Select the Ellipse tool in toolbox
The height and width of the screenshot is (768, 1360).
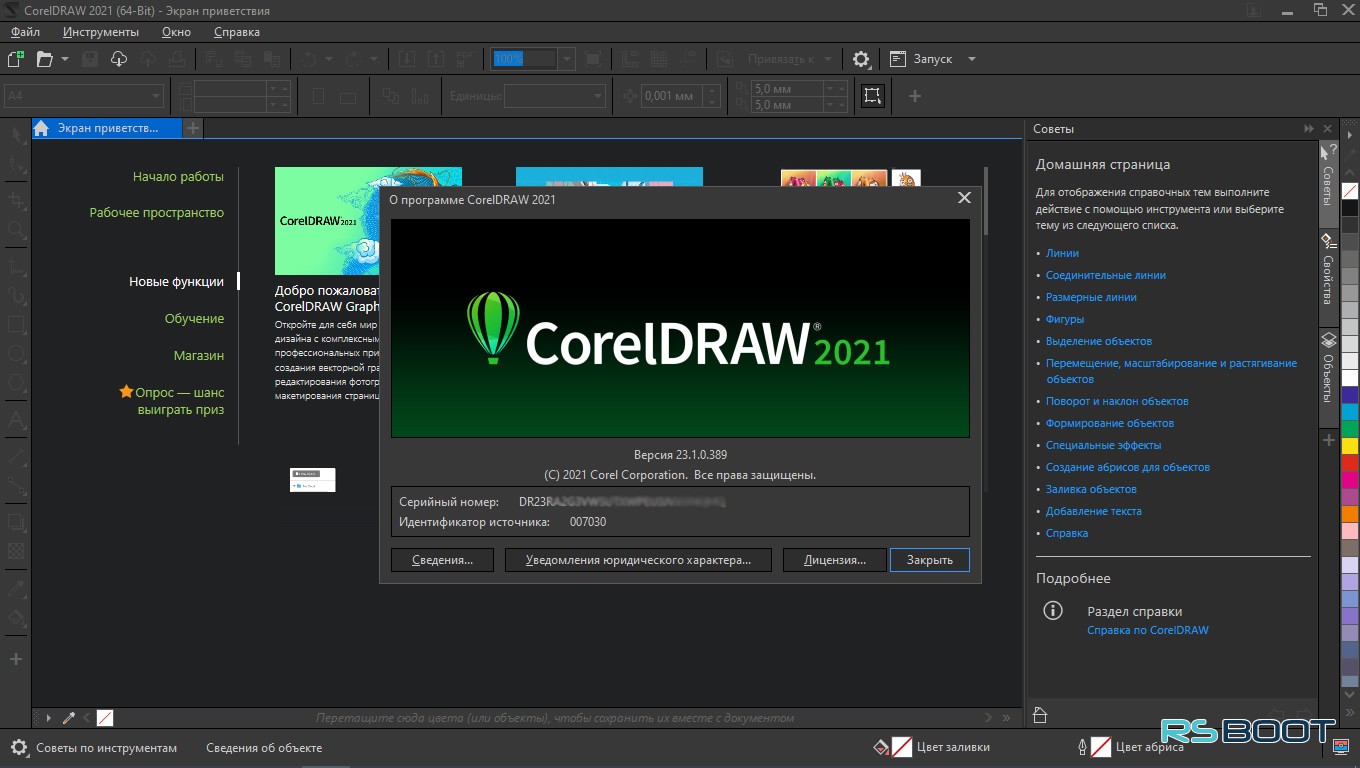click(x=16, y=355)
